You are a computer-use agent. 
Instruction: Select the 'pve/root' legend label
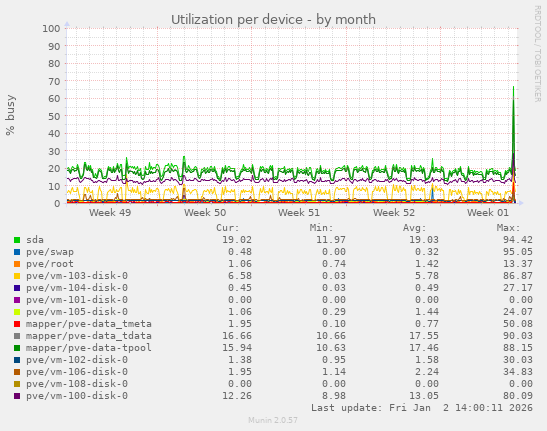point(50,264)
